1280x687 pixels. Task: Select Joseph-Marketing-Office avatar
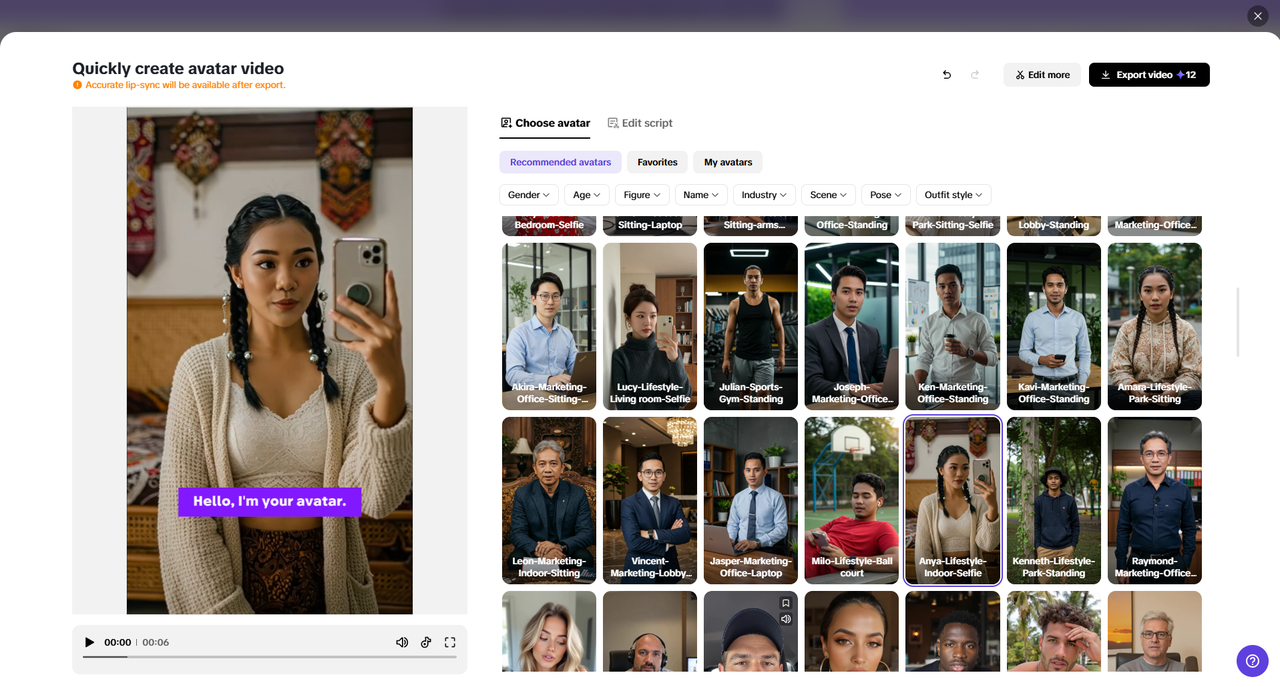pos(852,326)
